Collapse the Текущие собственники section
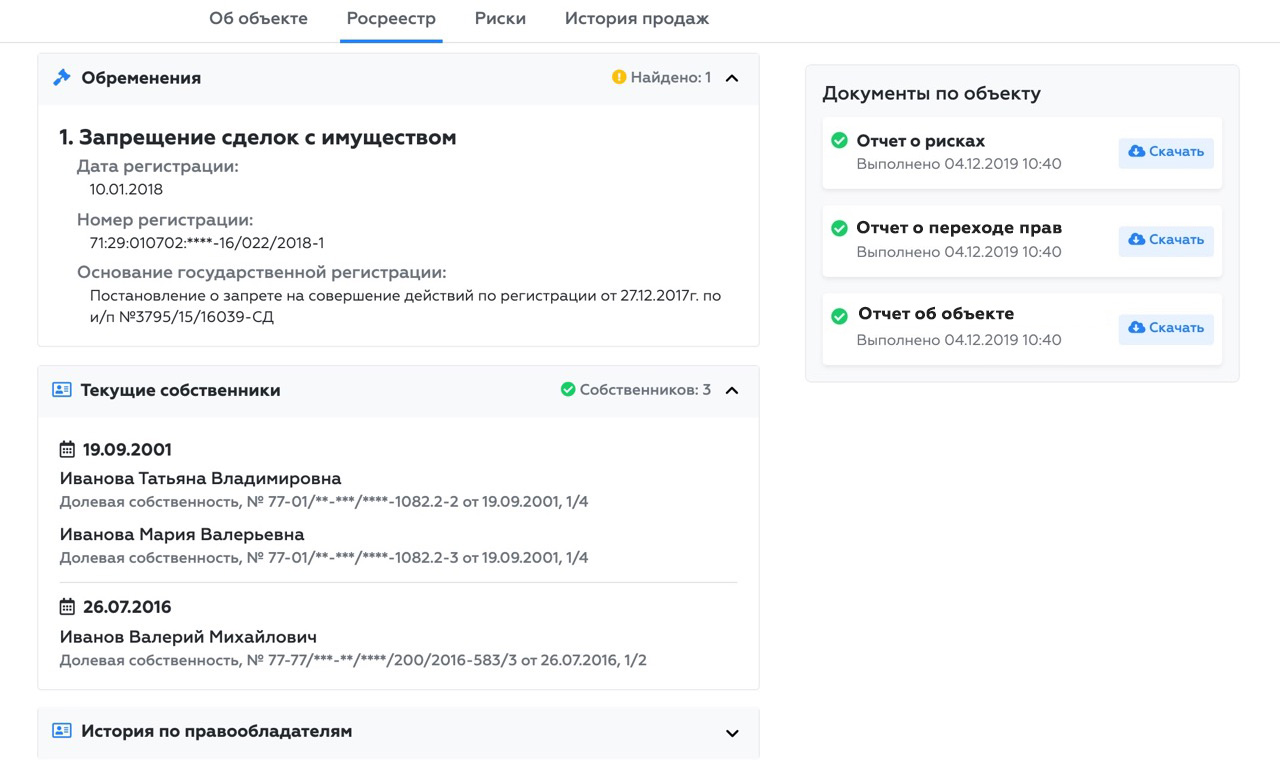The width and height of the screenshot is (1280, 768). (x=732, y=390)
